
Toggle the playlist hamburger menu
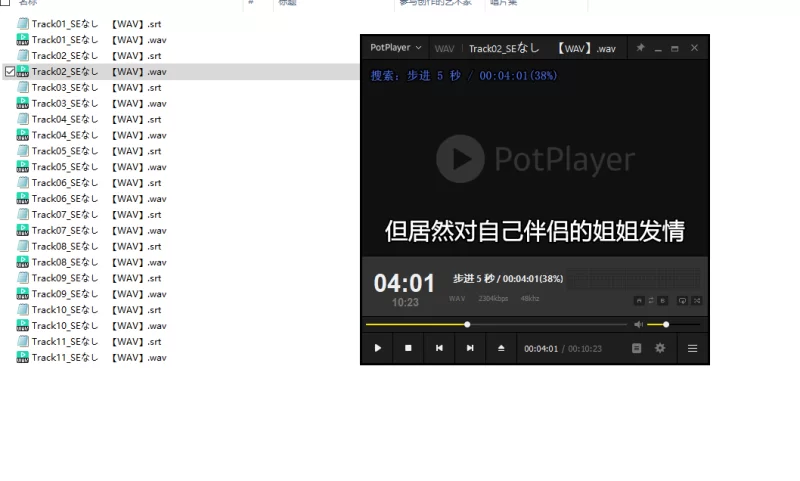pos(692,348)
